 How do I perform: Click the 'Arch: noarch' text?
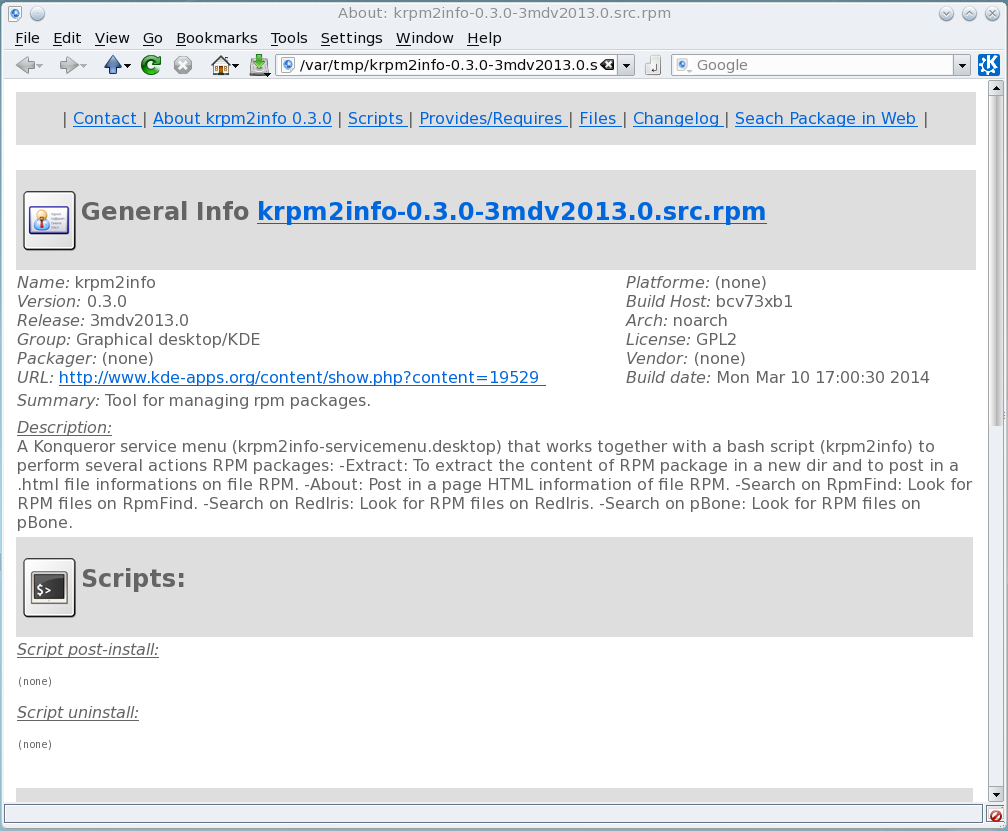pyautogui.click(x=676, y=321)
